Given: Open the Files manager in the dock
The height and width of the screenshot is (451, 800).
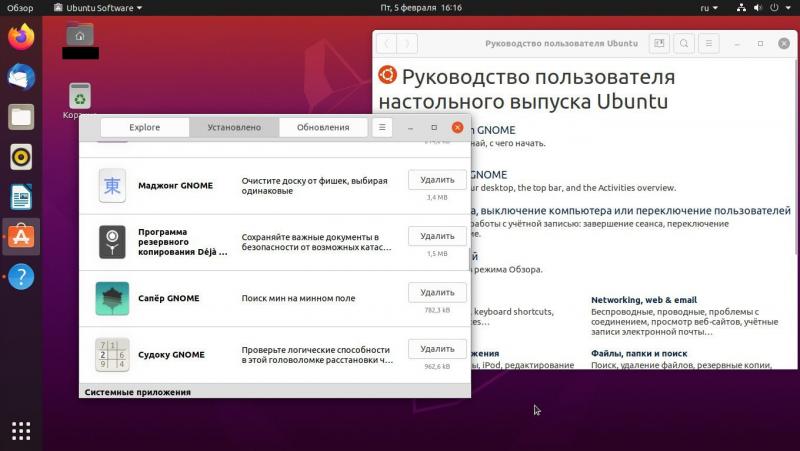Looking at the screenshot, I should coord(21,117).
